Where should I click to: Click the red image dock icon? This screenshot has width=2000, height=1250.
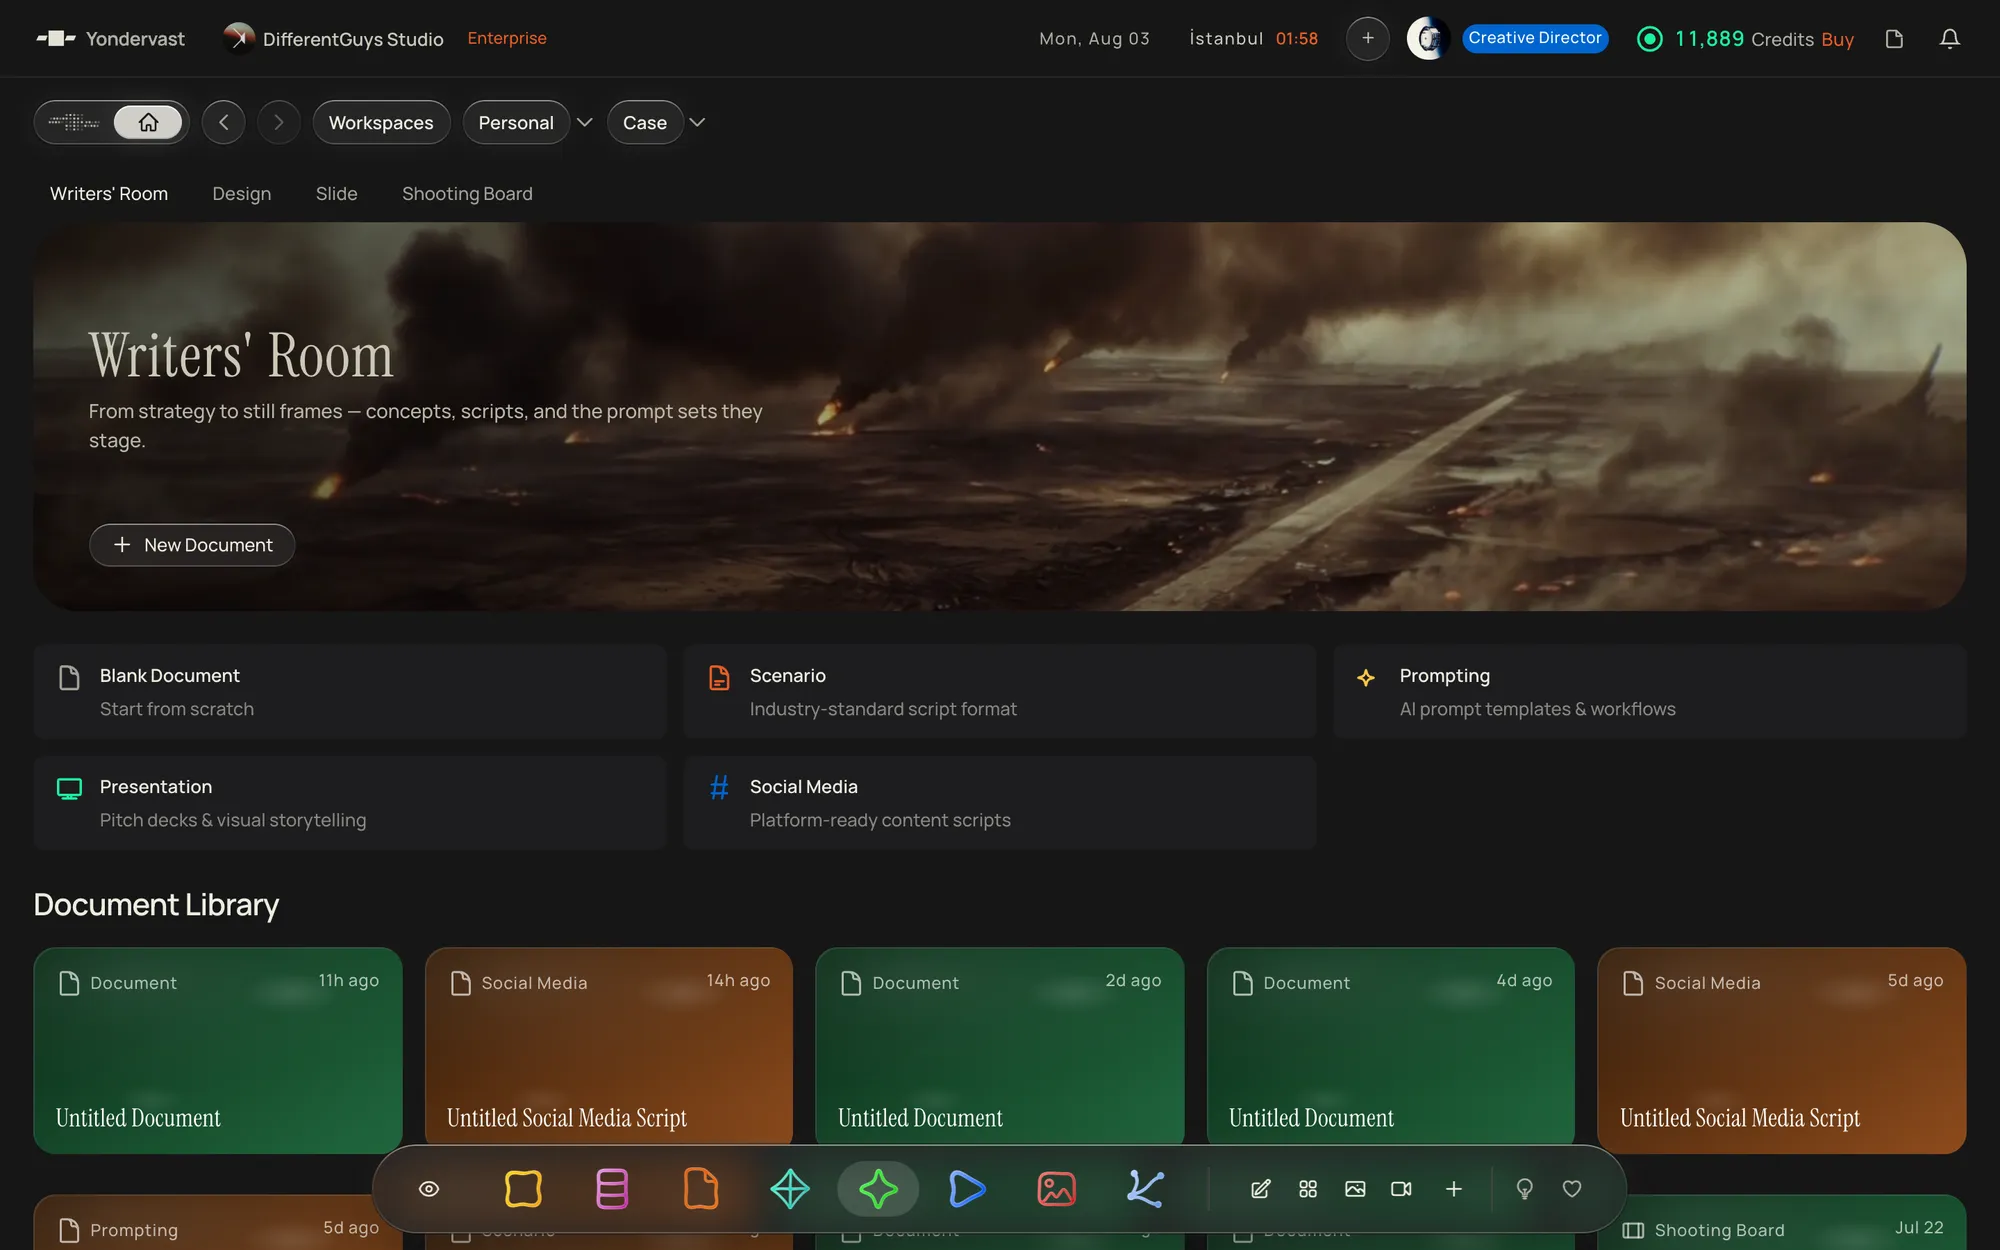pos(1056,1189)
